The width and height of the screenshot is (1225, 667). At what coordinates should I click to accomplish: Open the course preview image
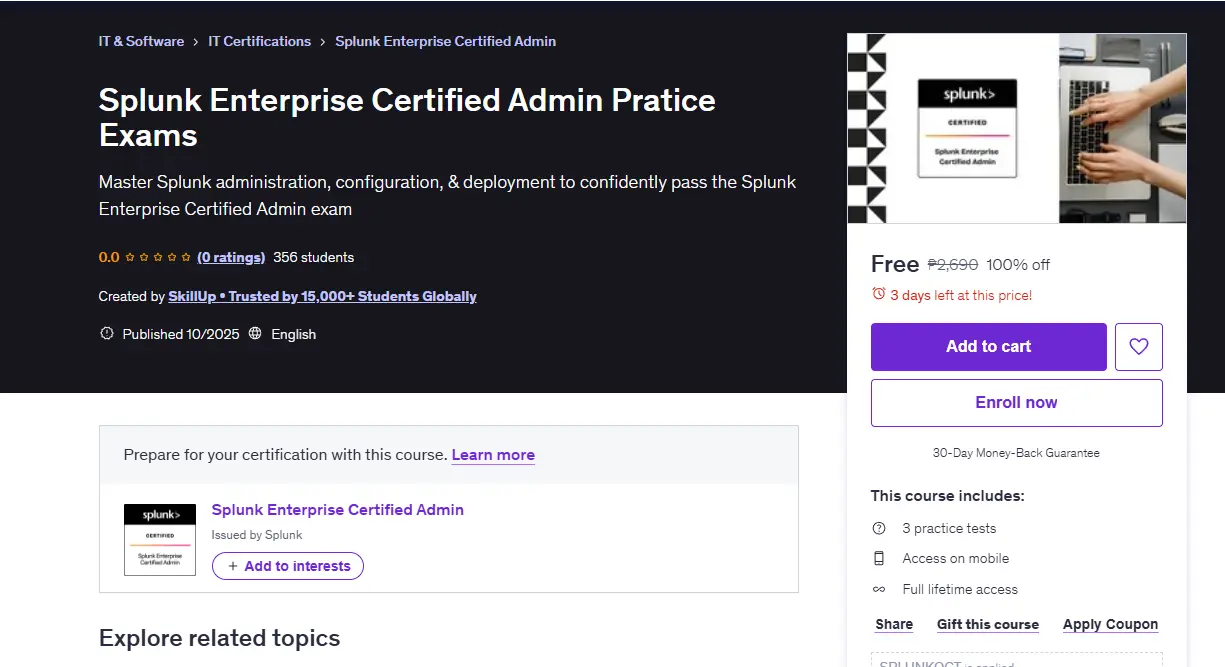(1016, 128)
